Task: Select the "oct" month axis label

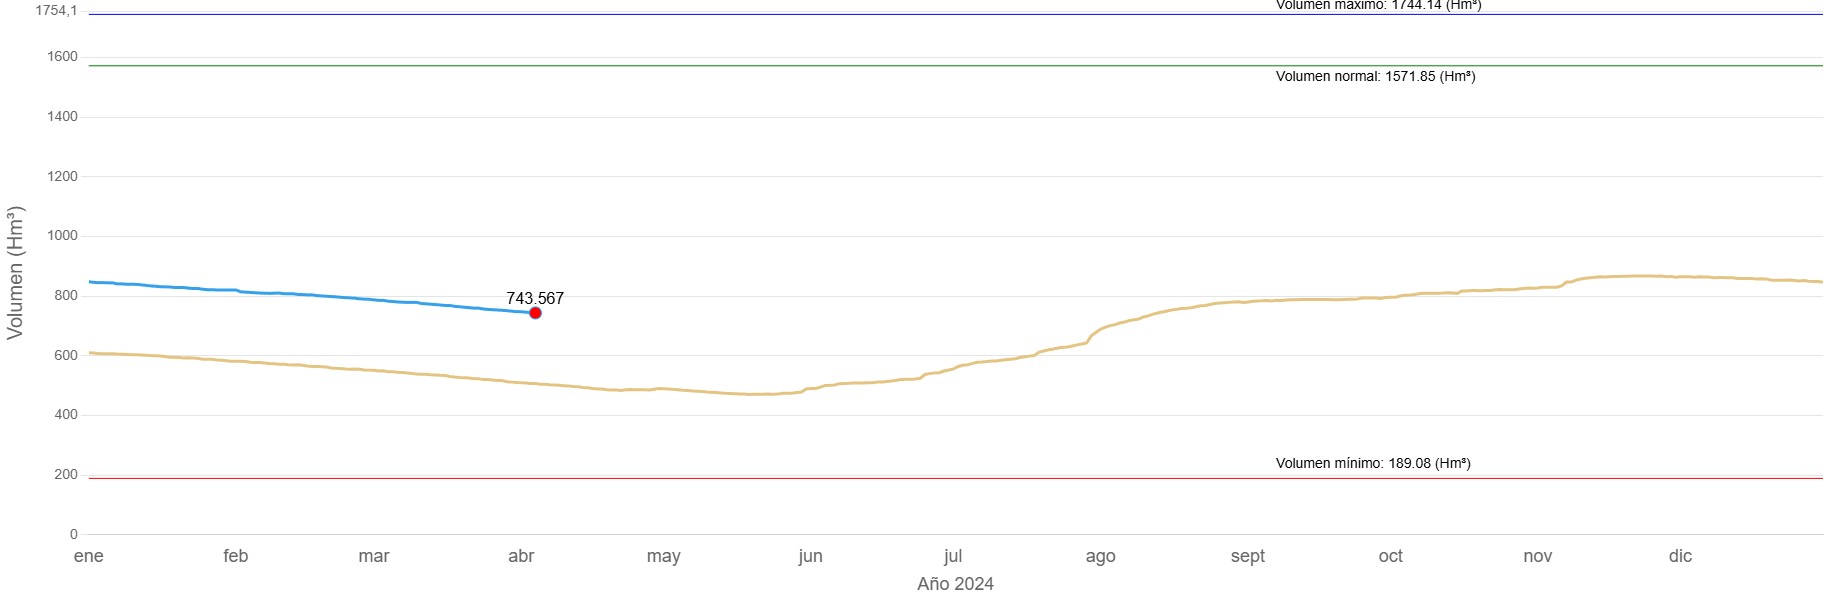Action: [1390, 556]
